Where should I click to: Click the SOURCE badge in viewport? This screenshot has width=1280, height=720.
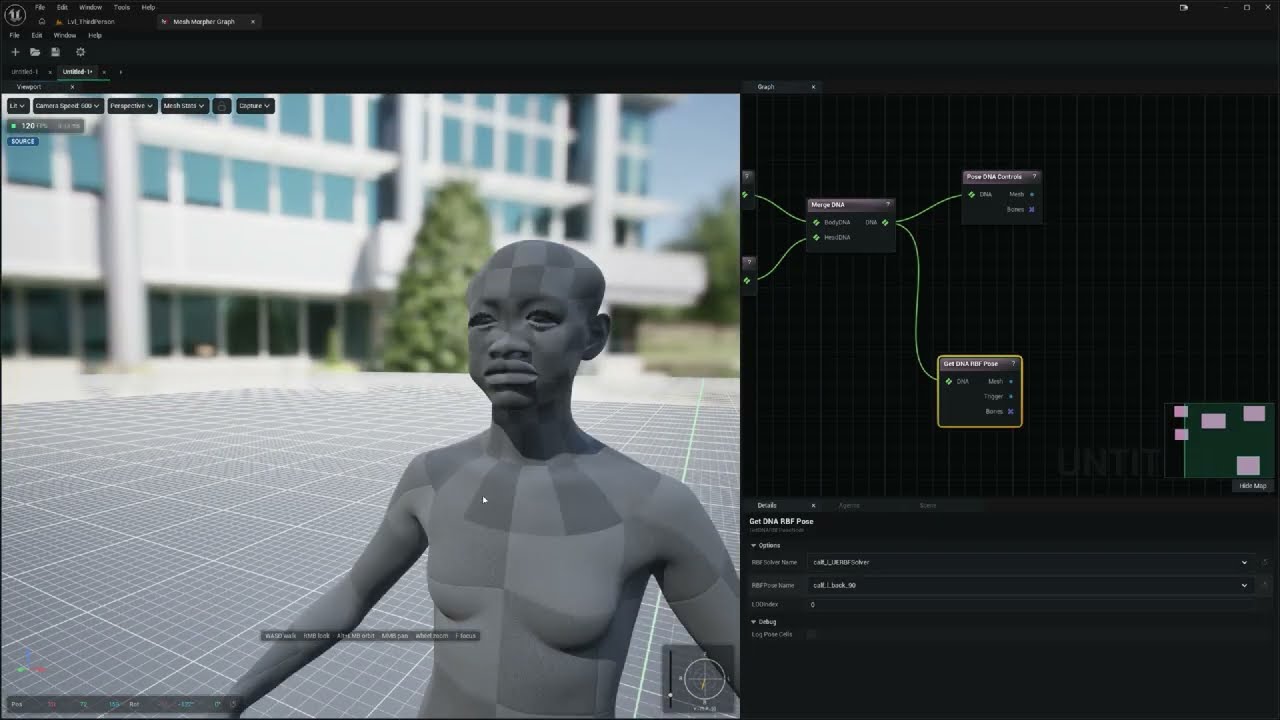pos(23,141)
